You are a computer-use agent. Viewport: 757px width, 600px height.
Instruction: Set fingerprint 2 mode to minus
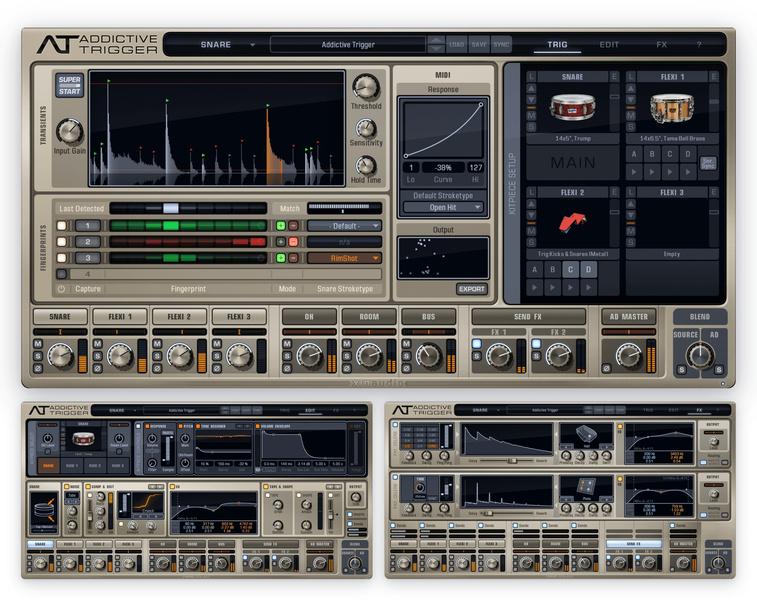pyautogui.click(x=293, y=242)
